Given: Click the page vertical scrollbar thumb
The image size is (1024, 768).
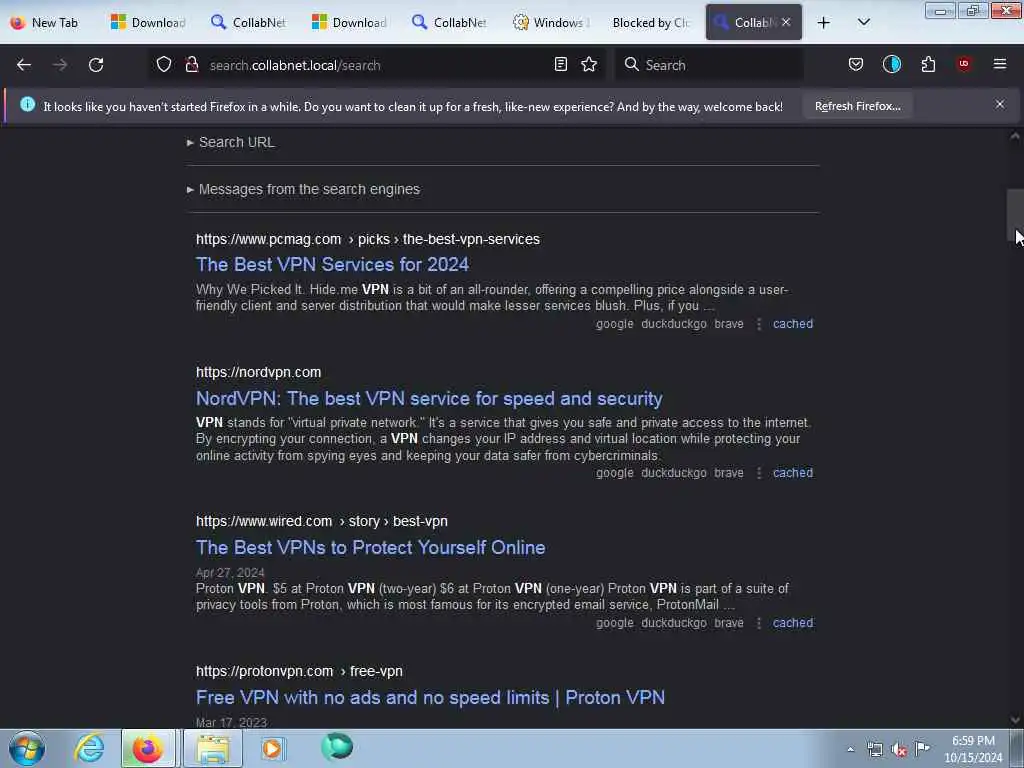Looking at the screenshot, I should [1015, 216].
